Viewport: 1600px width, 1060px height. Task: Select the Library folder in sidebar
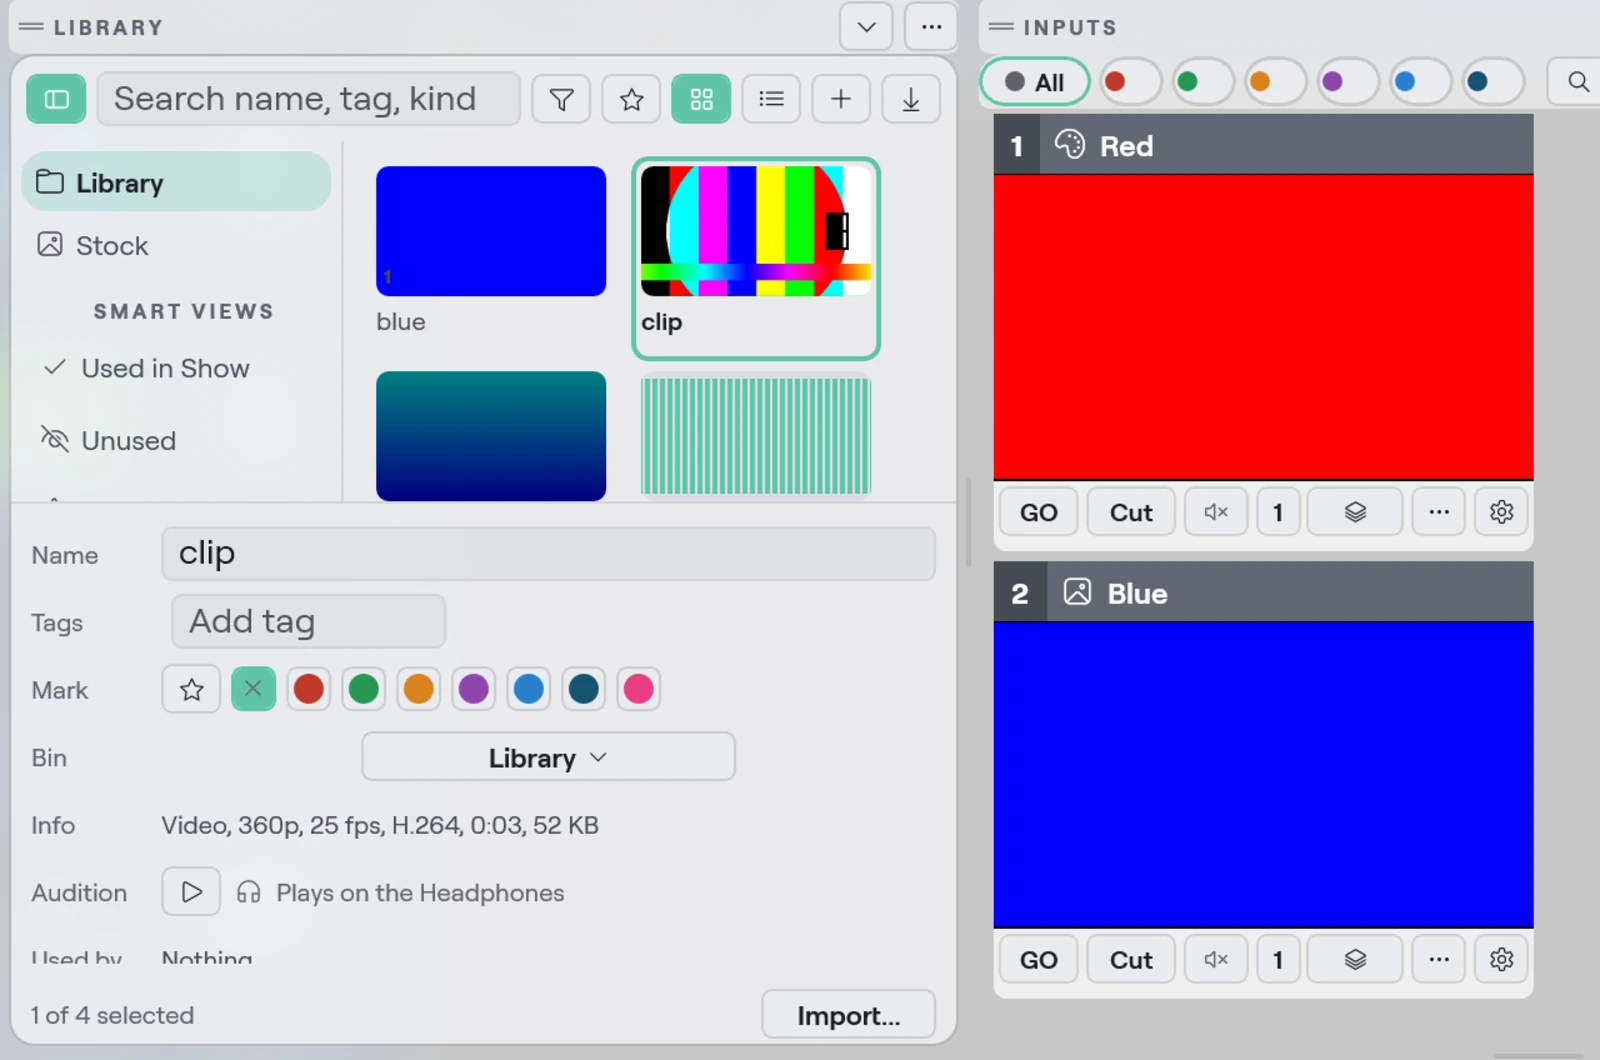click(176, 182)
